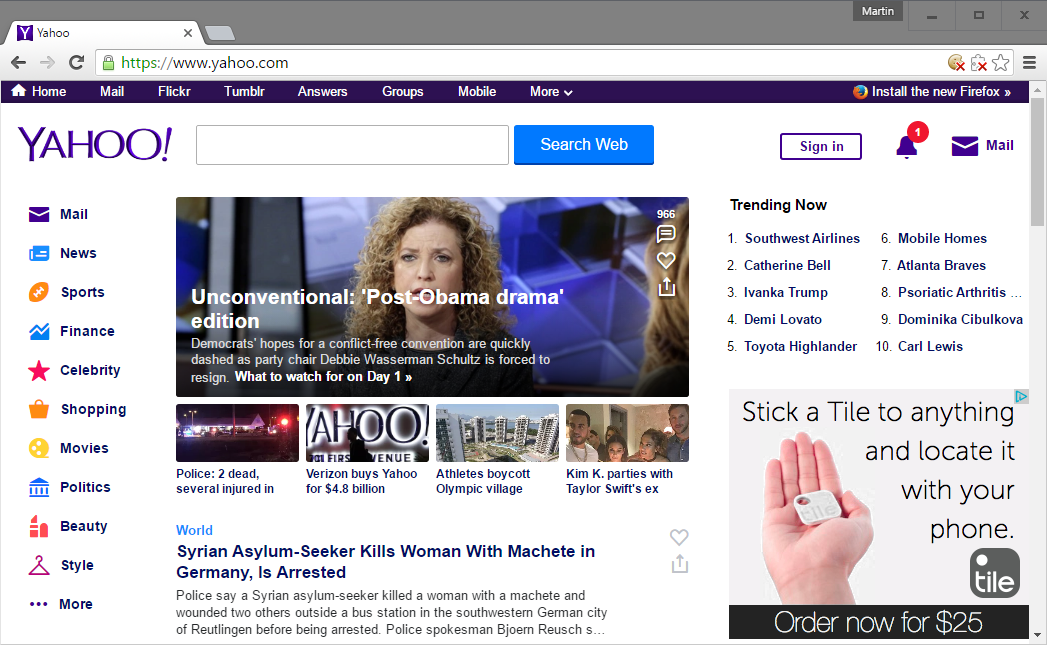Open Mail in top navigation bar

coord(112,91)
